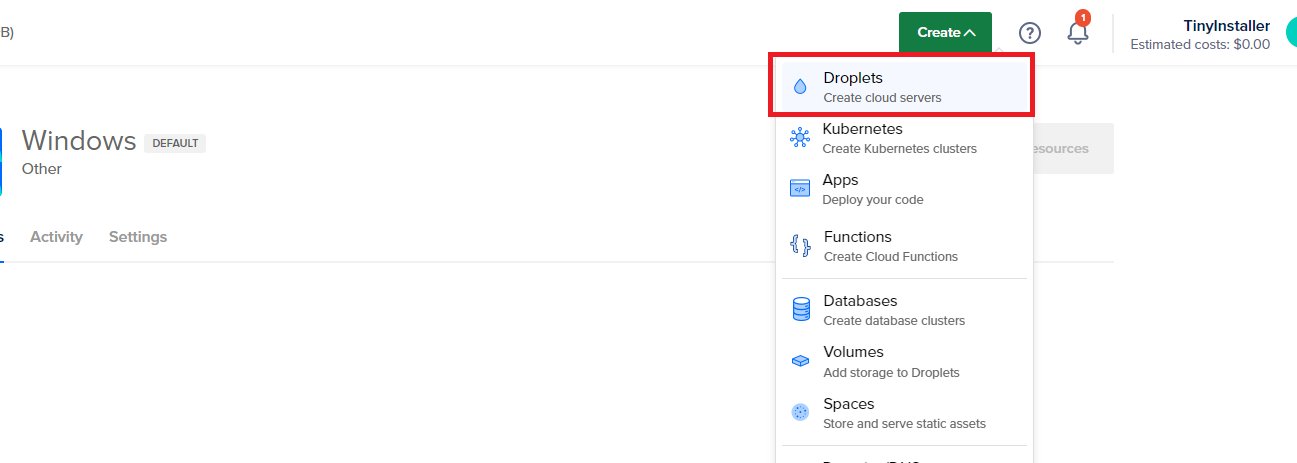Image resolution: width=1297 pixels, height=463 pixels.
Task: Click the Windows project title
Action: (x=79, y=141)
